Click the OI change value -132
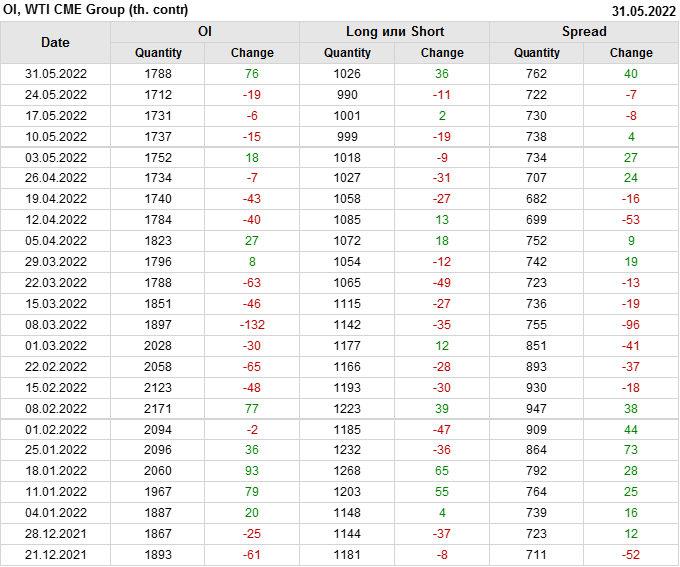Image resolution: width=680 pixels, height=567 pixels. (252, 325)
